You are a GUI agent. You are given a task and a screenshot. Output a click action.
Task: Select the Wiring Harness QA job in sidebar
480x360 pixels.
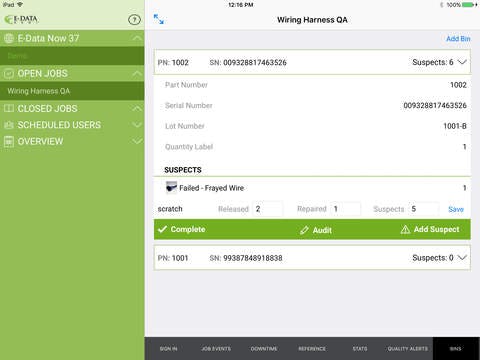coord(72,91)
